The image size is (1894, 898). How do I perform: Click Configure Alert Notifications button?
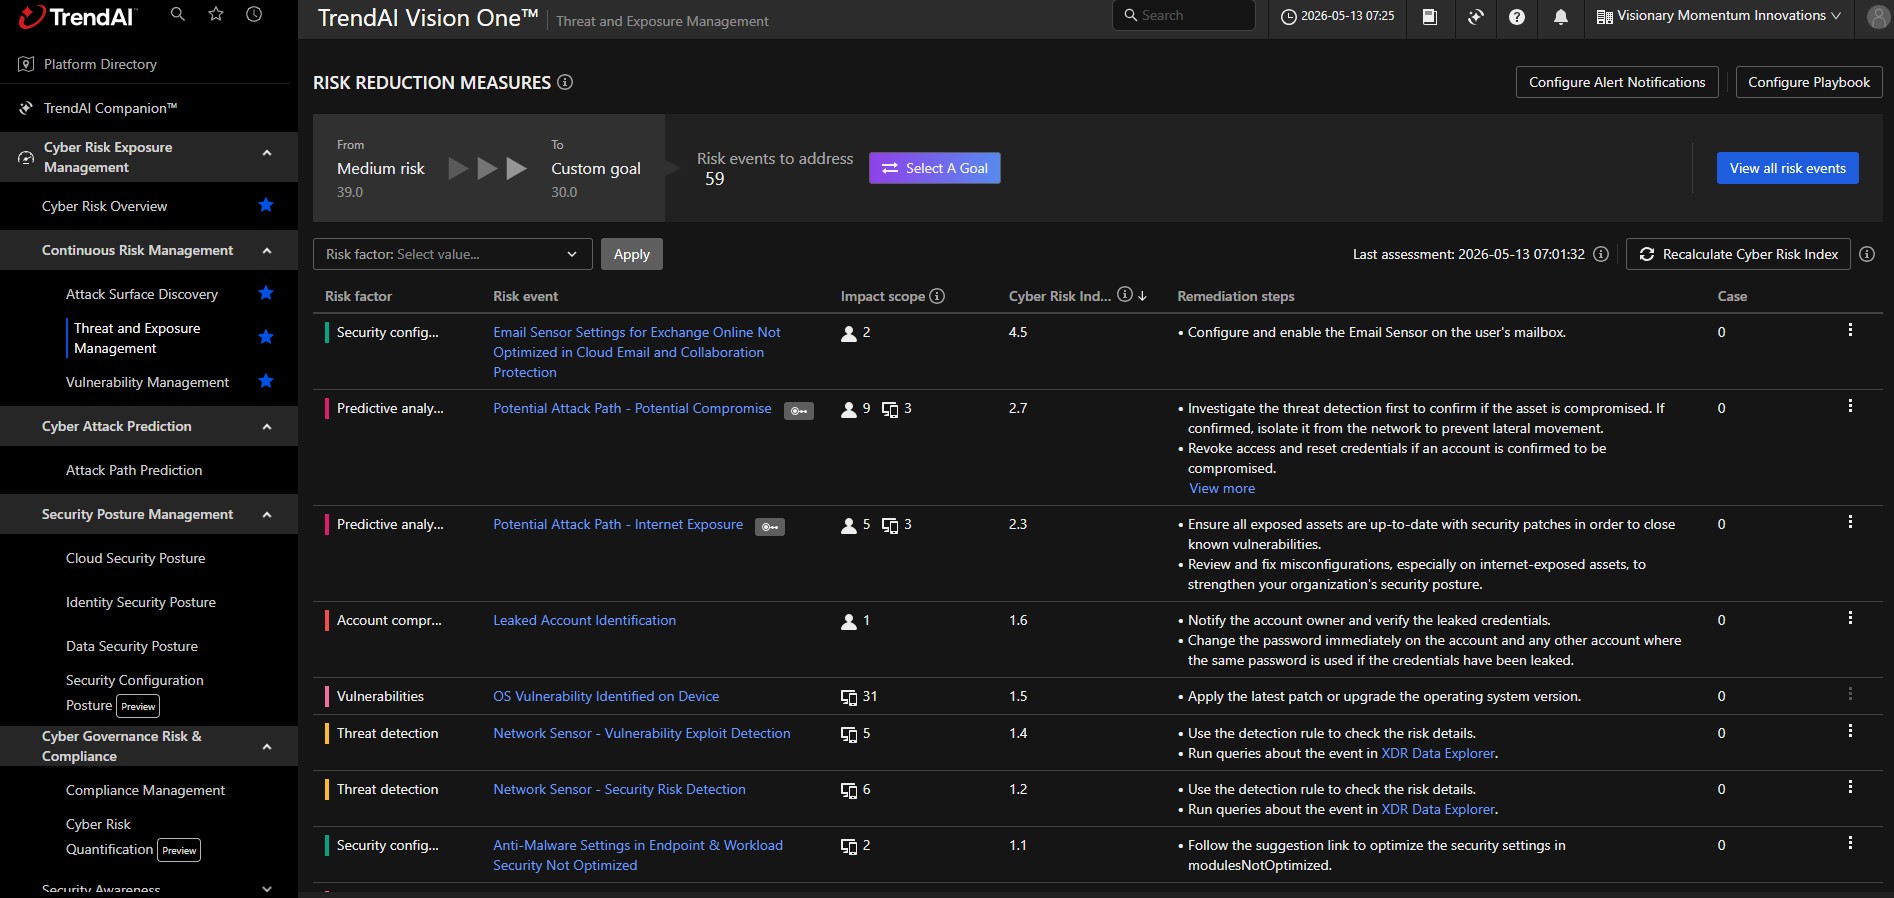coord(1617,82)
